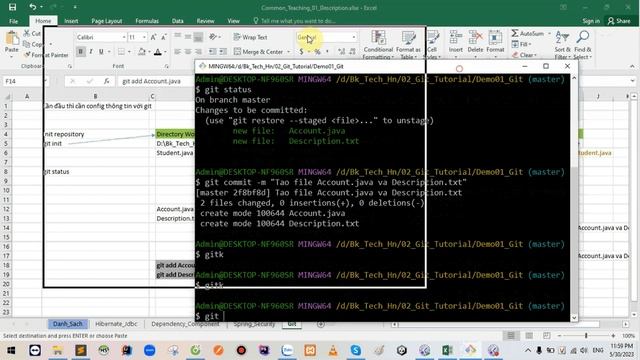Image resolution: width=640 pixels, height=360 pixels.
Task: Click the zoom slider in status bar
Action: [586, 336]
